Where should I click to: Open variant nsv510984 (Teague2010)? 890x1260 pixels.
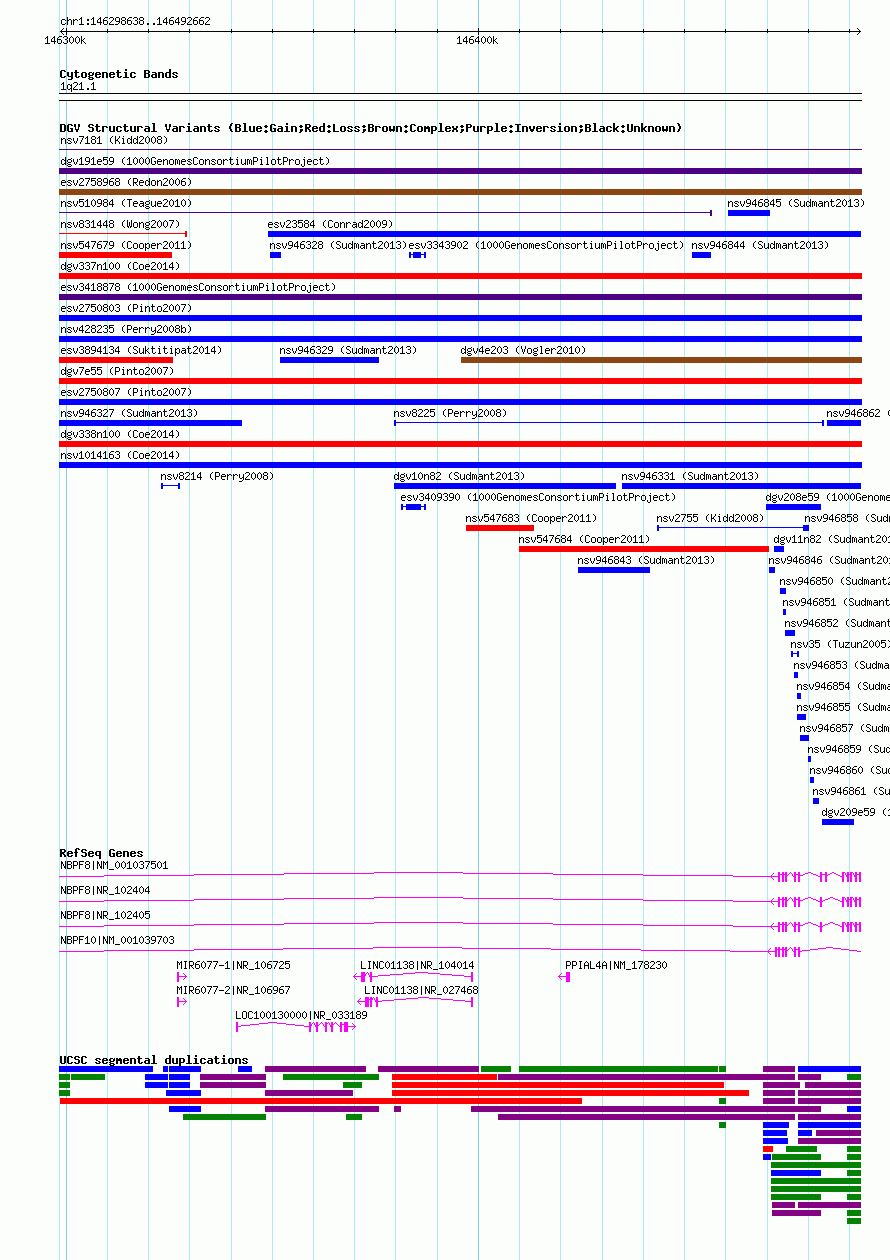pos(125,204)
